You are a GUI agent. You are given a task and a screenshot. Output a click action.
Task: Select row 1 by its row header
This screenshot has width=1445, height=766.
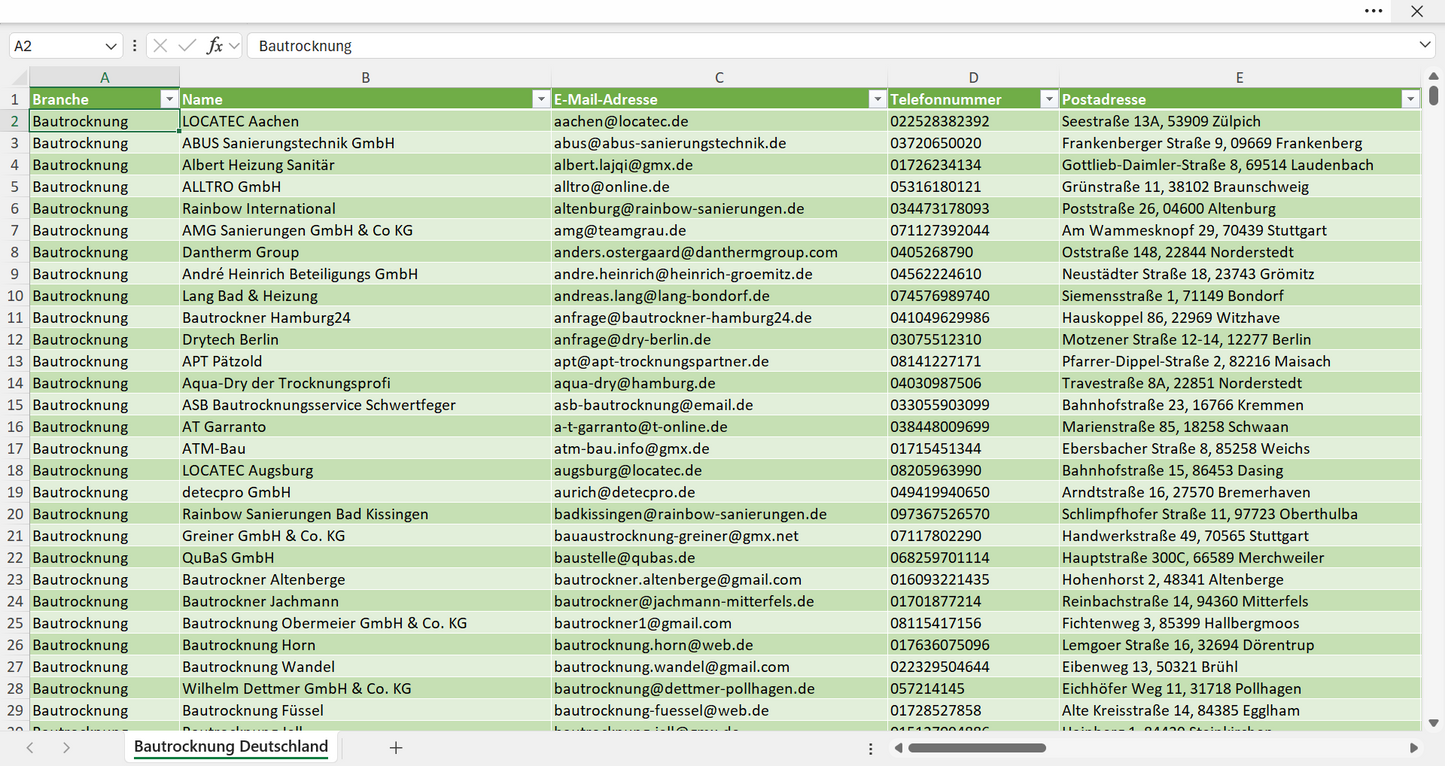[15, 99]
